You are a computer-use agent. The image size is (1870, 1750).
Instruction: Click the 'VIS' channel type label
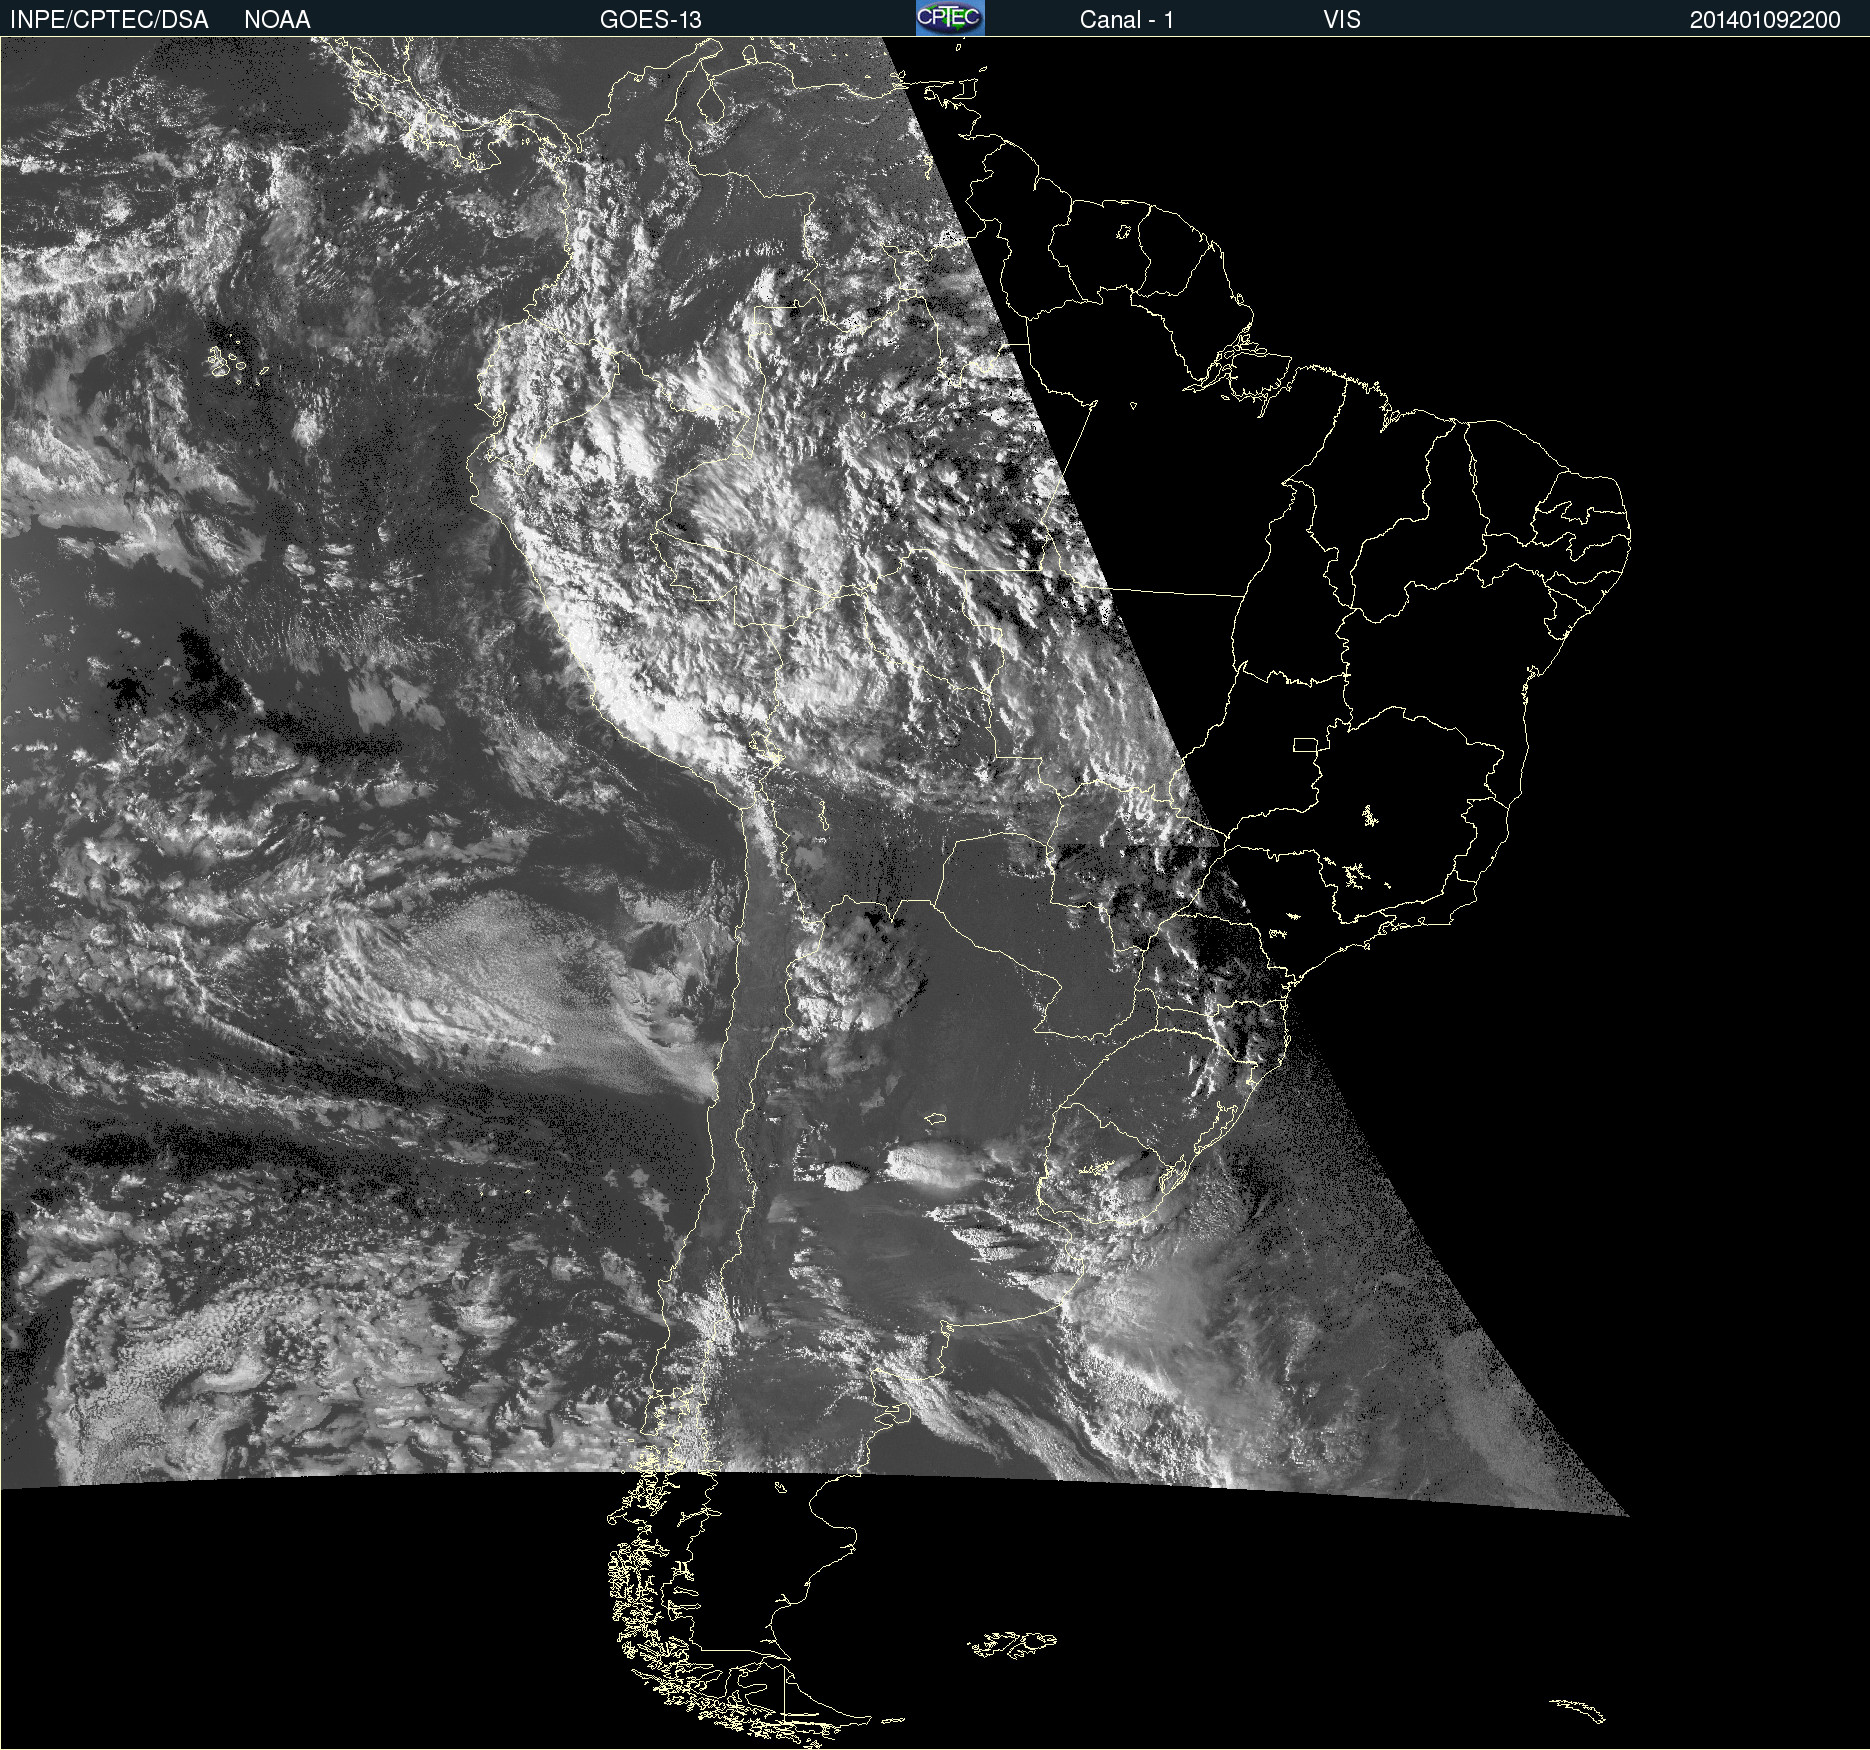(1342, 20)
